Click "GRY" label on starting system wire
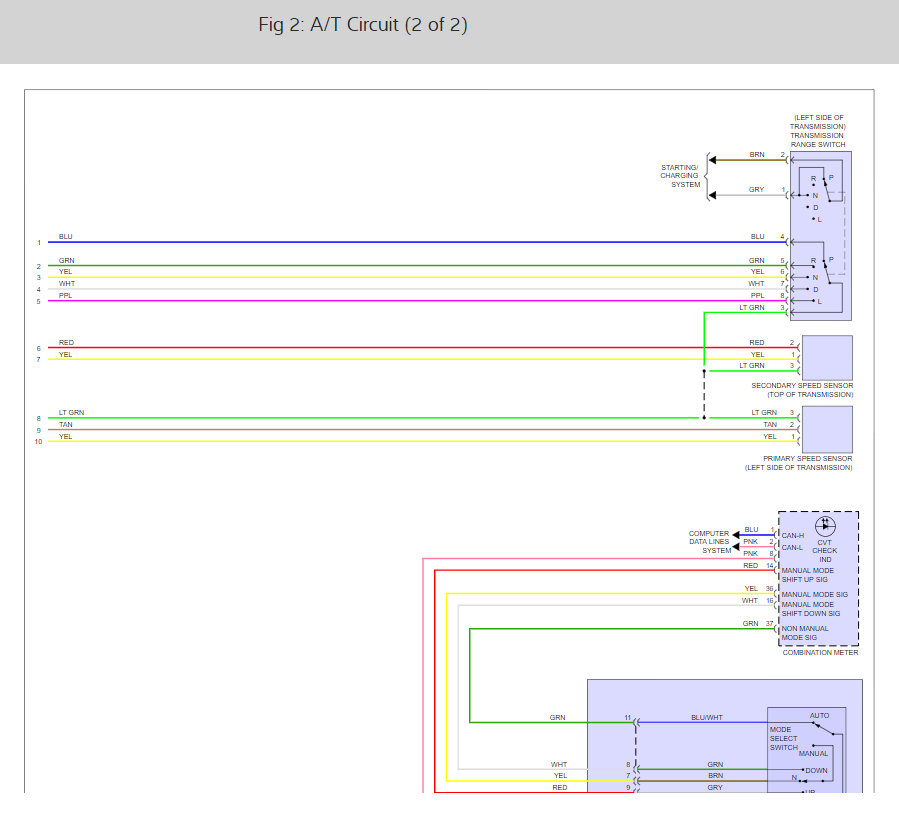 [756, 189]
